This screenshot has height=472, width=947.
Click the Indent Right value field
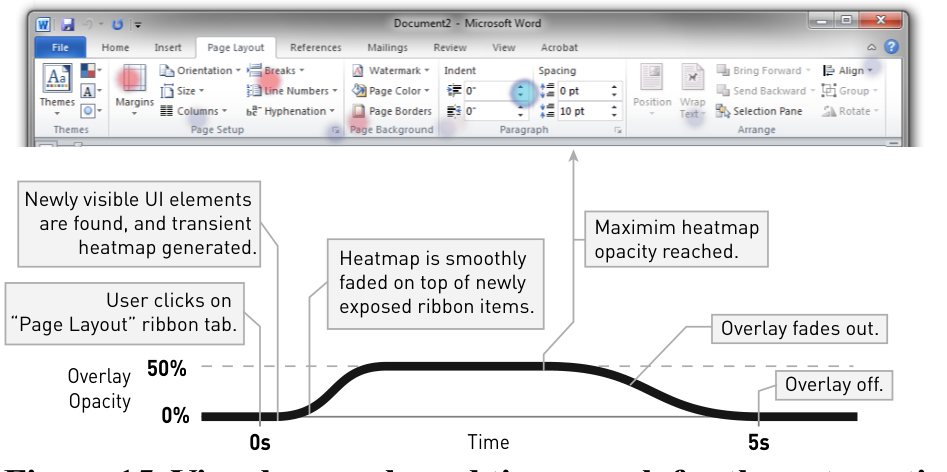tap(488, 111)
